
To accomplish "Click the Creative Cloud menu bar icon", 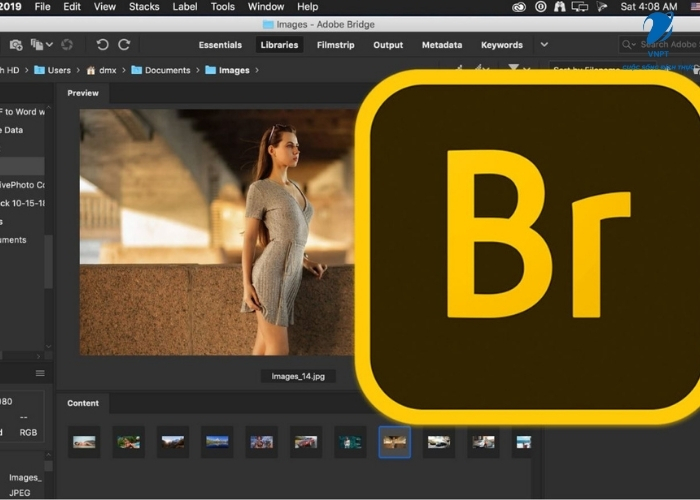I will point(519,7).
